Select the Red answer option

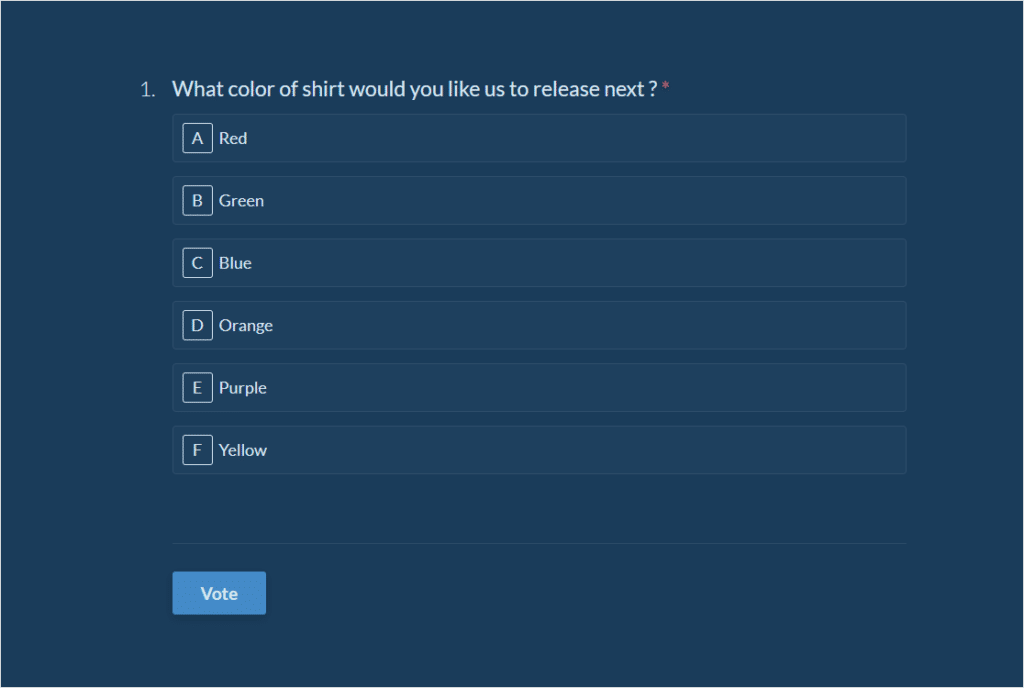coord(540,138)
